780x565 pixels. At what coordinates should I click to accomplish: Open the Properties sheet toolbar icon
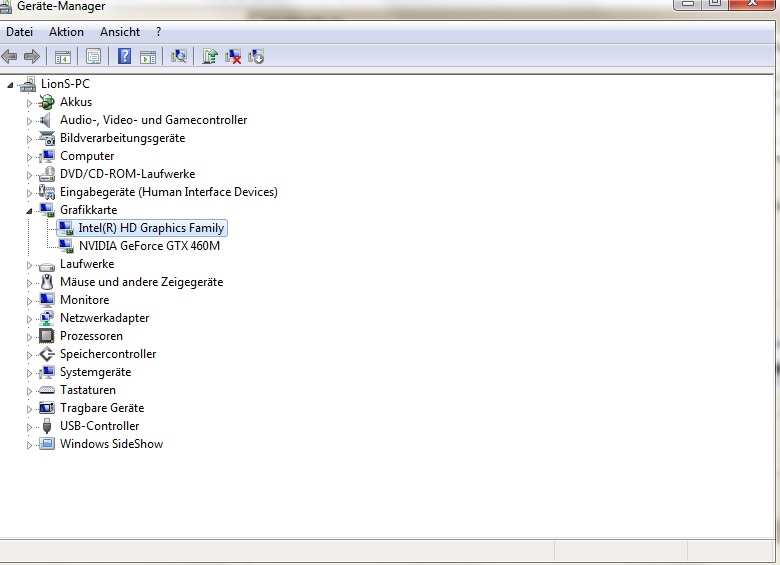[93, 56]
